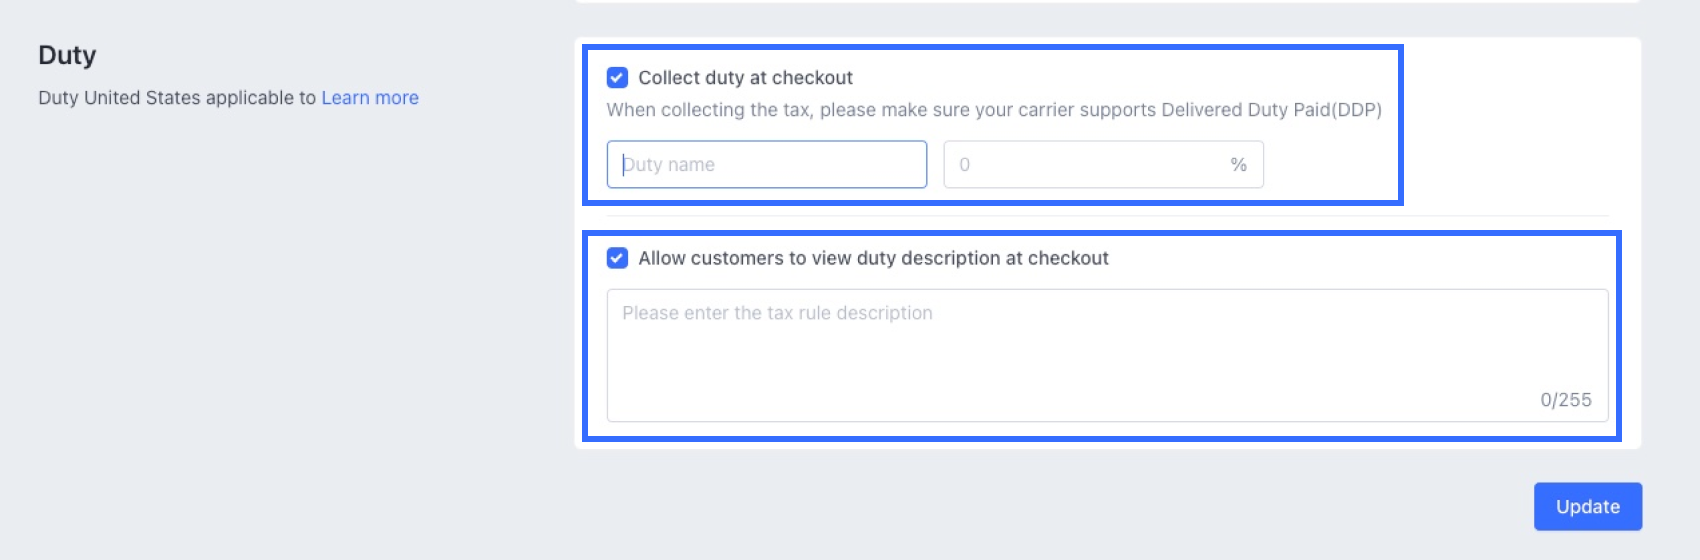Click the "Collect duty at checkout" label text
This screenshot has width=1700, height=560.
pos(746,78)
